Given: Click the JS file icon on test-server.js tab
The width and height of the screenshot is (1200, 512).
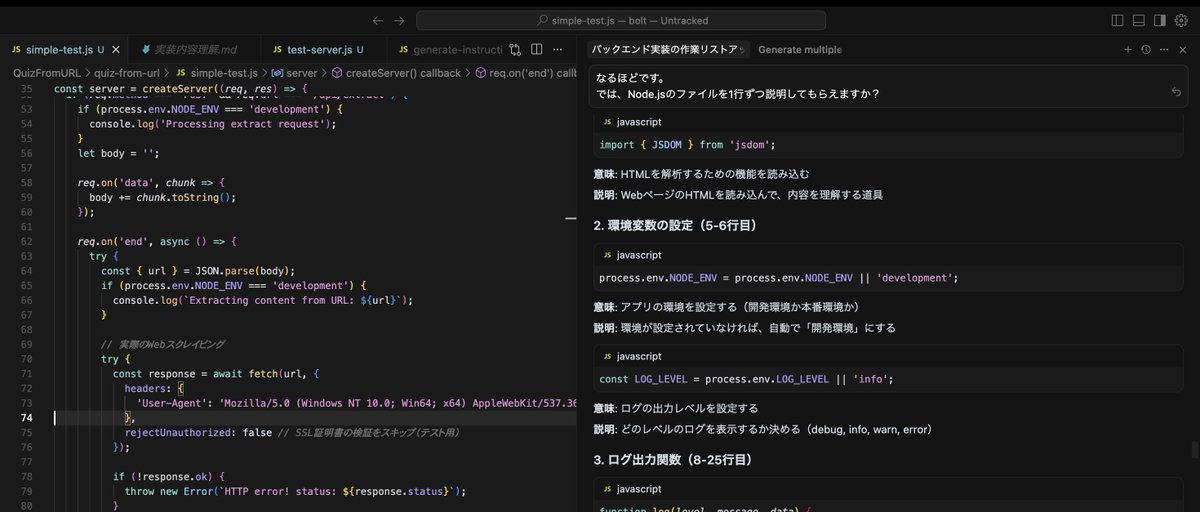Looking at the screenshot, I should point(275,49).
